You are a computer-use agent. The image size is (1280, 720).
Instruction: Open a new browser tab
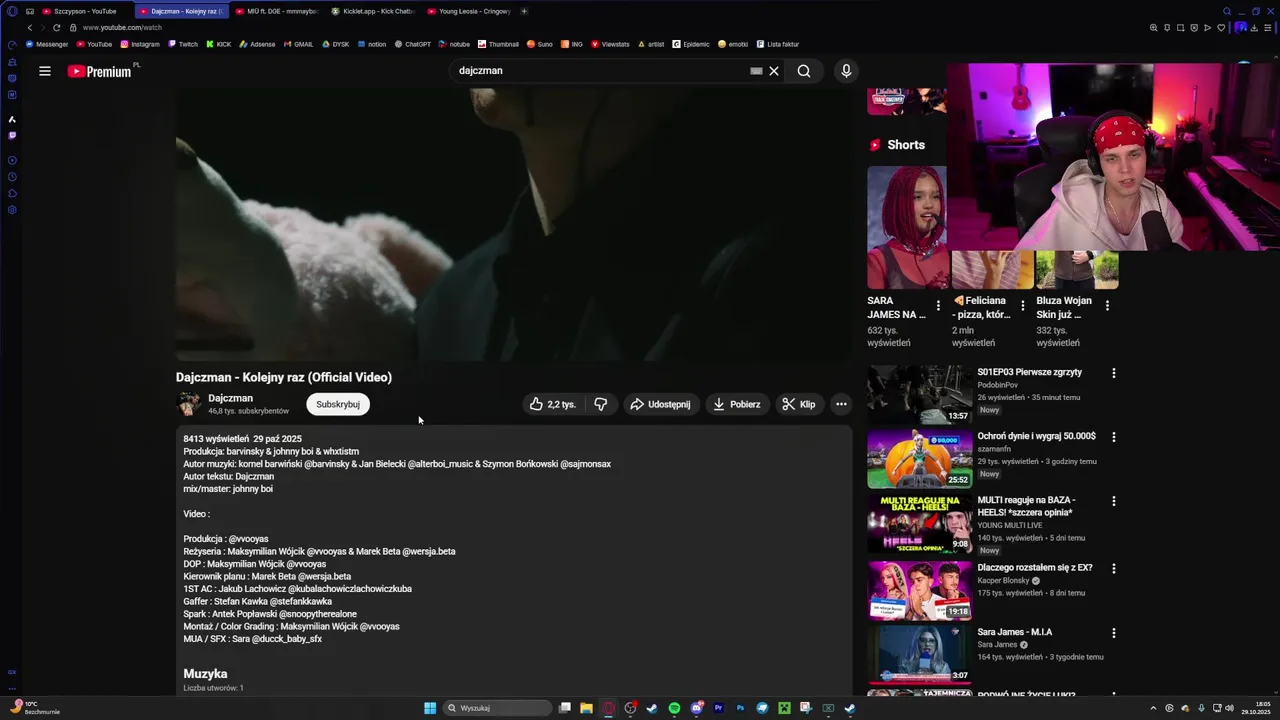click(x=524, y=11)
